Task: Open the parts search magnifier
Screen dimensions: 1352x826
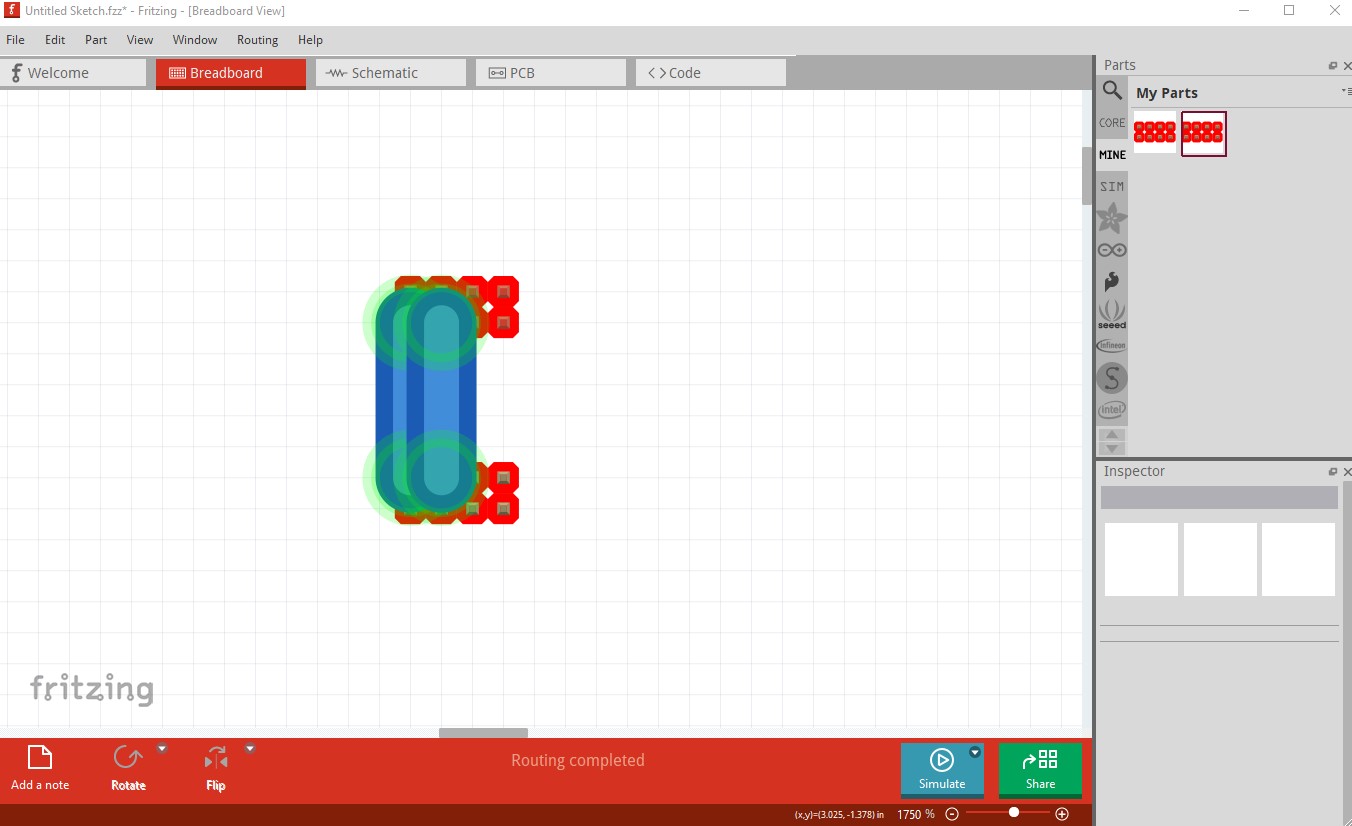Action: pos(1112,91)
